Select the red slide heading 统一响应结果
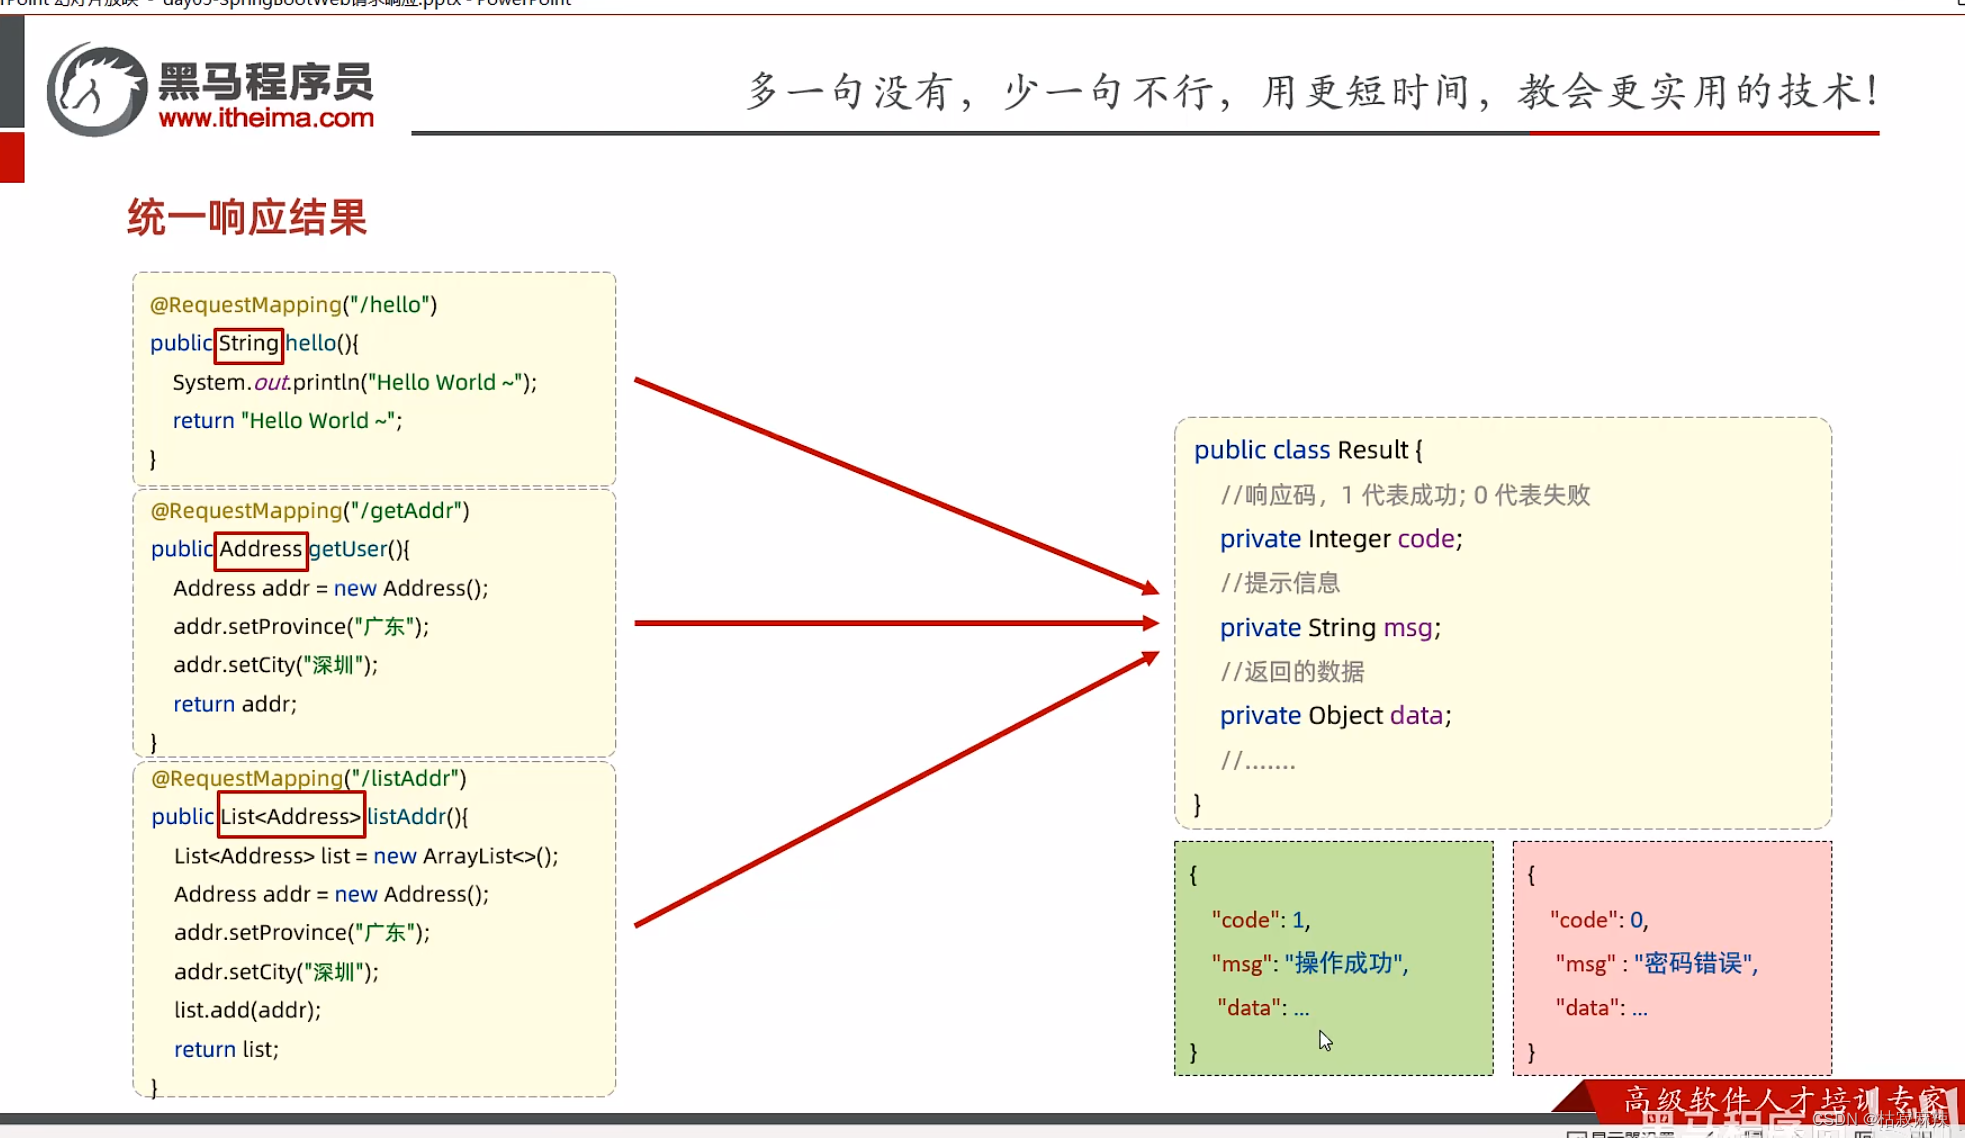The height and width of the screenshot is (1138, 1965). click(x=247, y=217)
